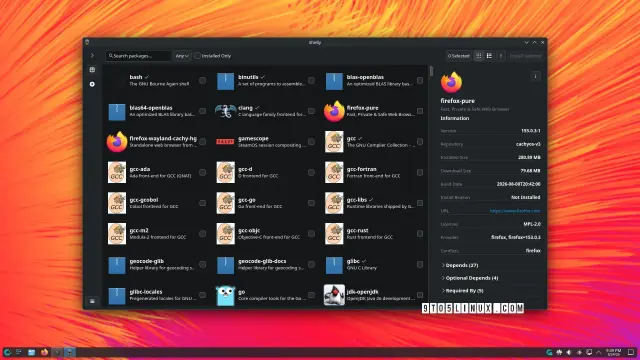Show hidden system tray icons

599,352
